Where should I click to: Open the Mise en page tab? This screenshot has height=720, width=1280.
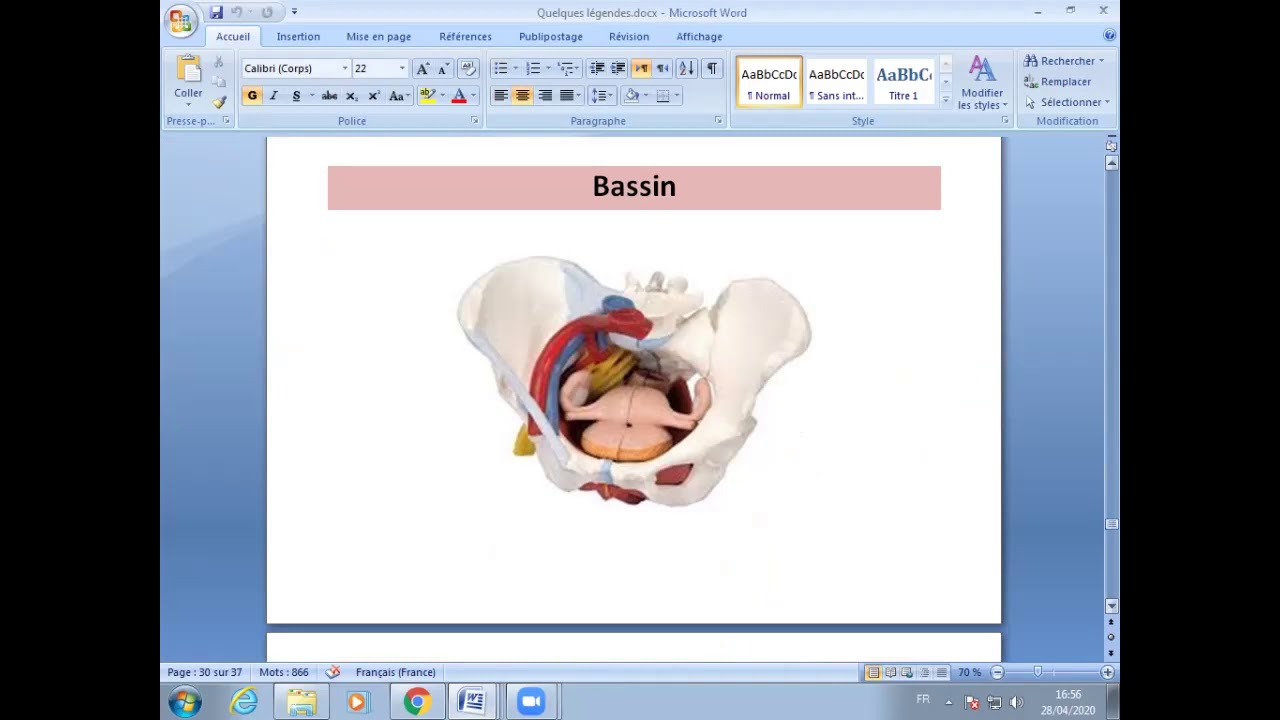[x=378, y=36]
